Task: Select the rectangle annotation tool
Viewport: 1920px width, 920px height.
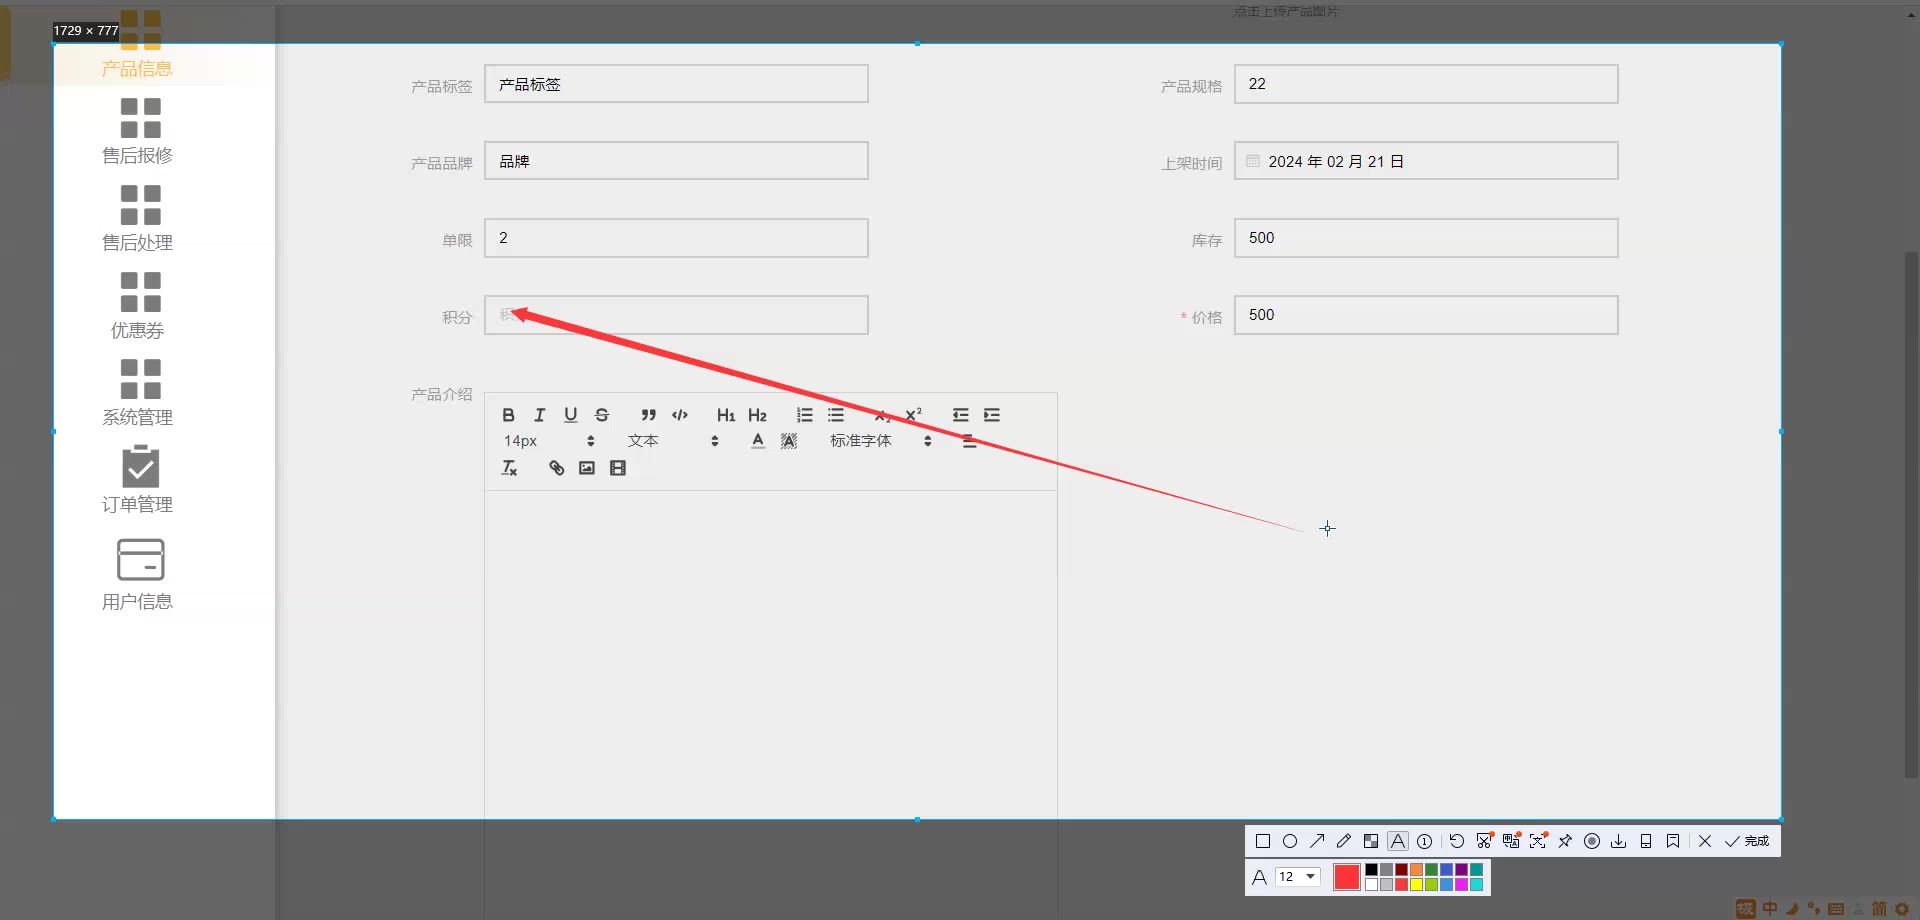Action: [1263, 841]
